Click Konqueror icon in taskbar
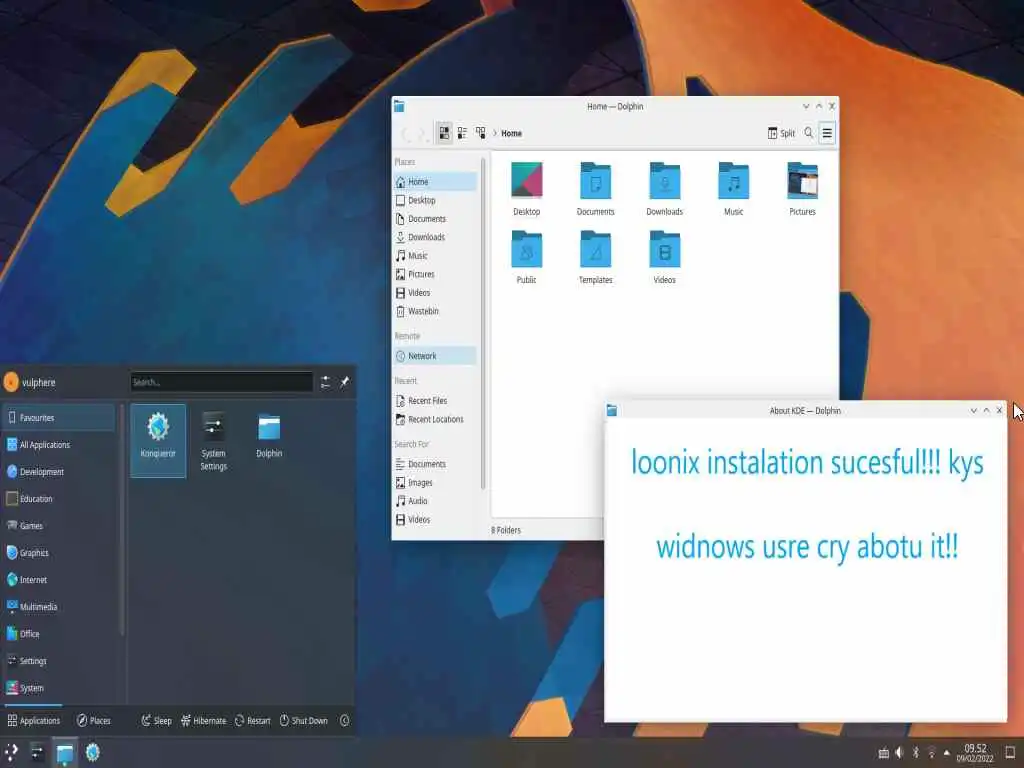Image resolution: width=1024 pixels, height=768 pixels. click(x=93, y=753)
